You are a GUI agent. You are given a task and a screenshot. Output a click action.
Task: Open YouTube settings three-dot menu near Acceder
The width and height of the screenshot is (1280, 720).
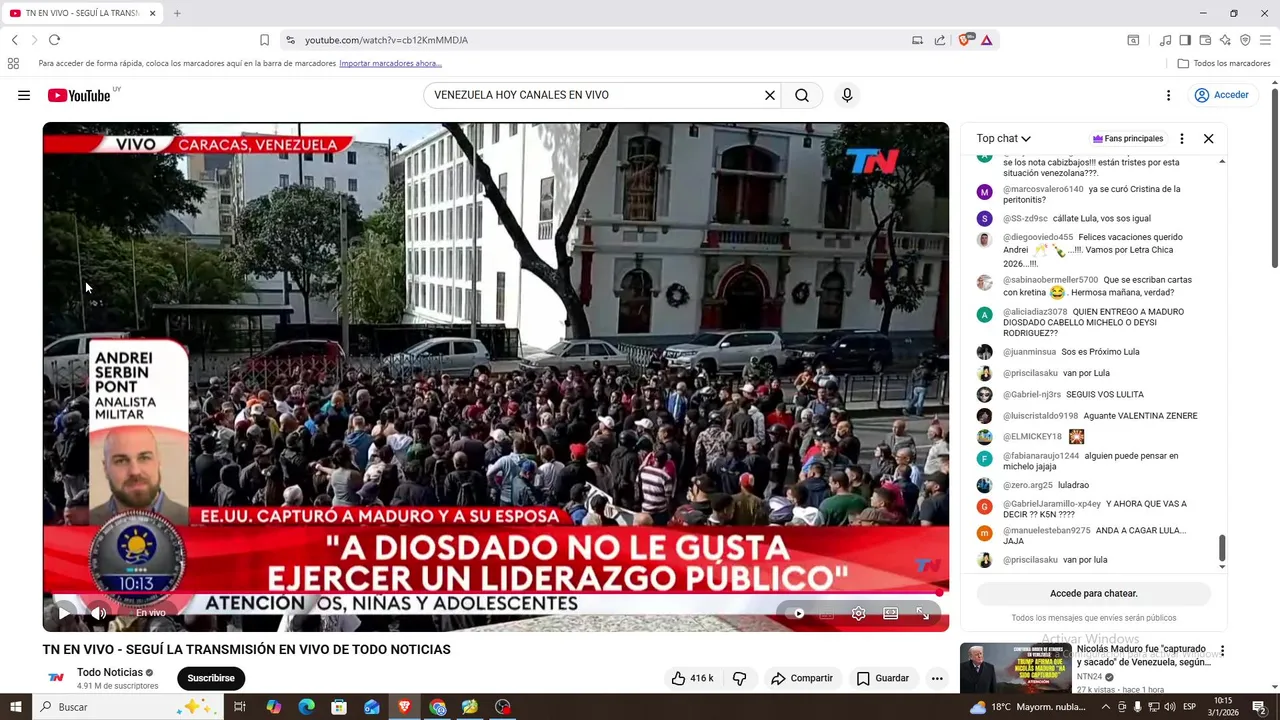[x=1168, y=95]
